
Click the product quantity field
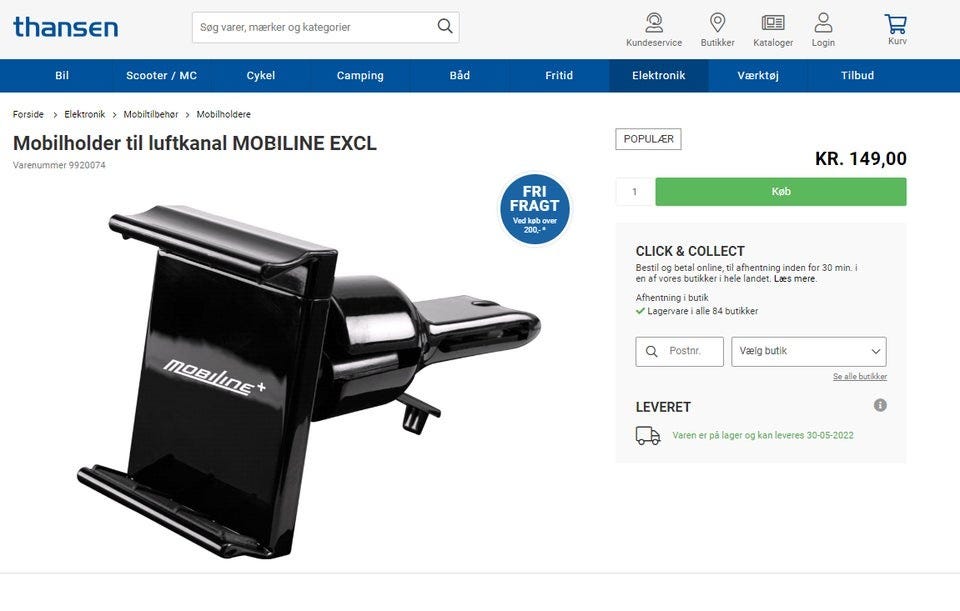(x=634, y=192)
